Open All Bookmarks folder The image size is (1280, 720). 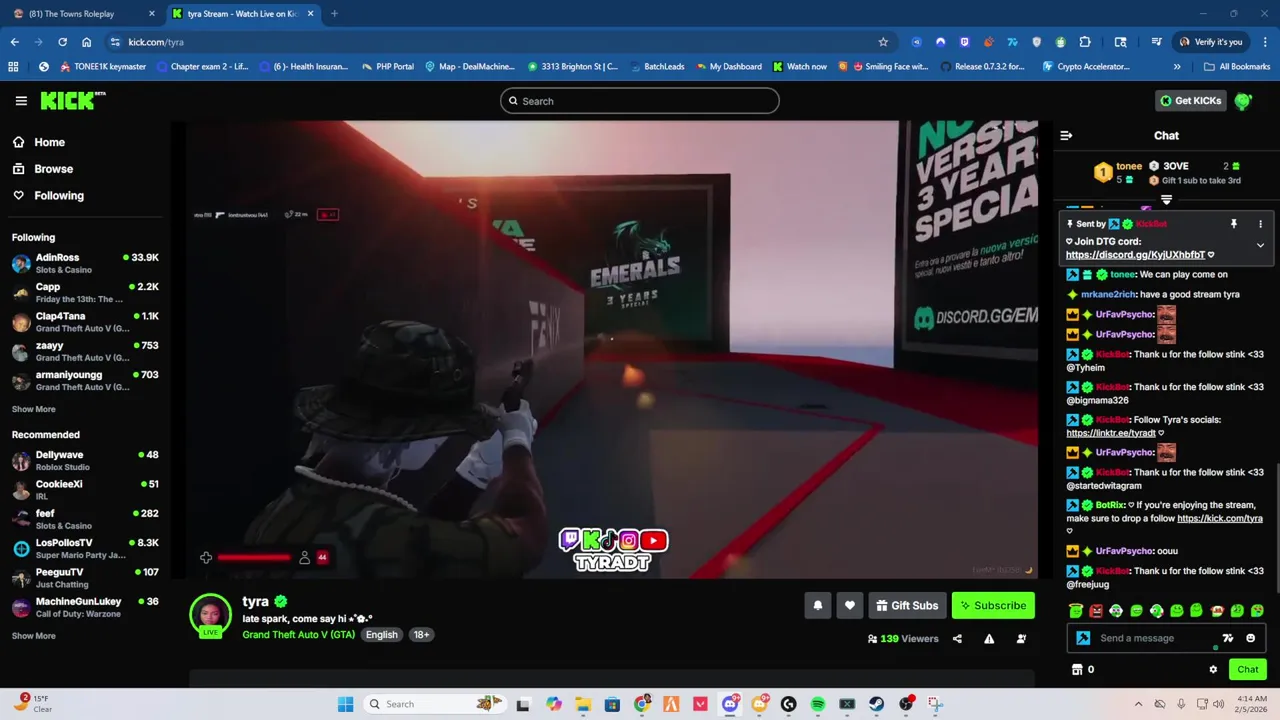[x=1237, y=67]
